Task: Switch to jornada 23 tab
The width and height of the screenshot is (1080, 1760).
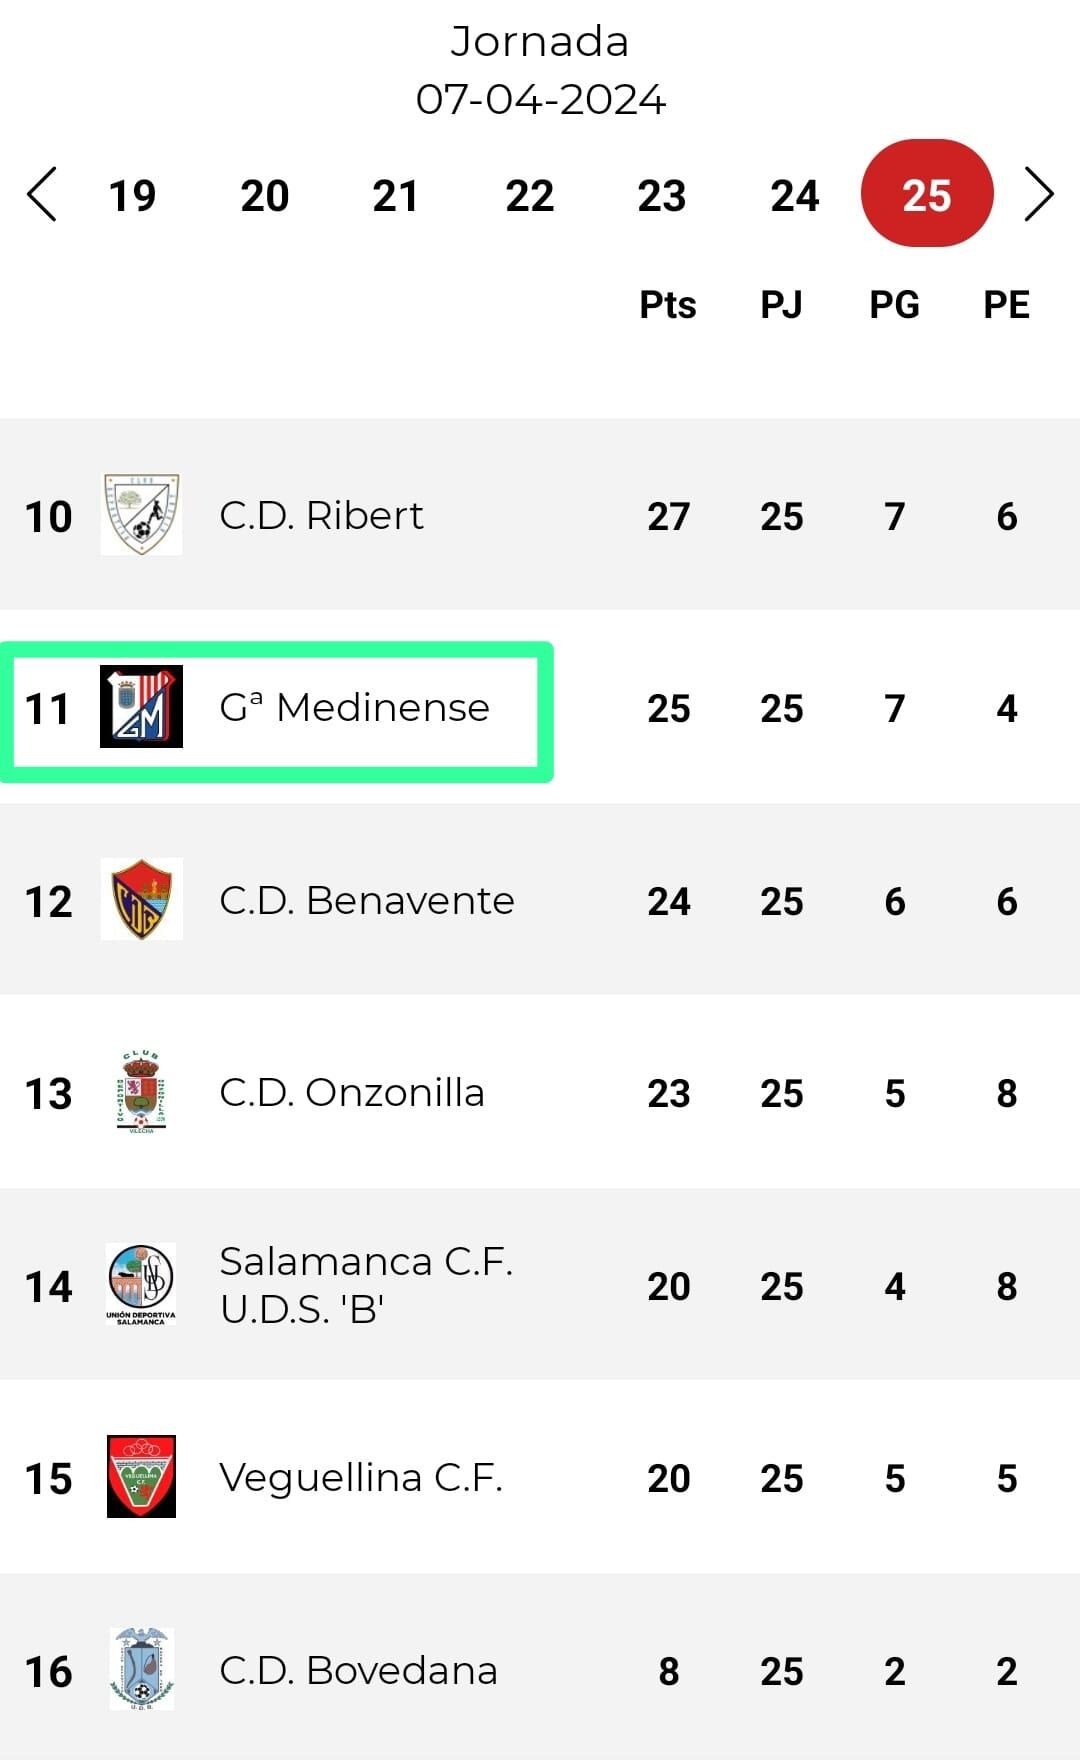Action: click(x=661, y=195)
